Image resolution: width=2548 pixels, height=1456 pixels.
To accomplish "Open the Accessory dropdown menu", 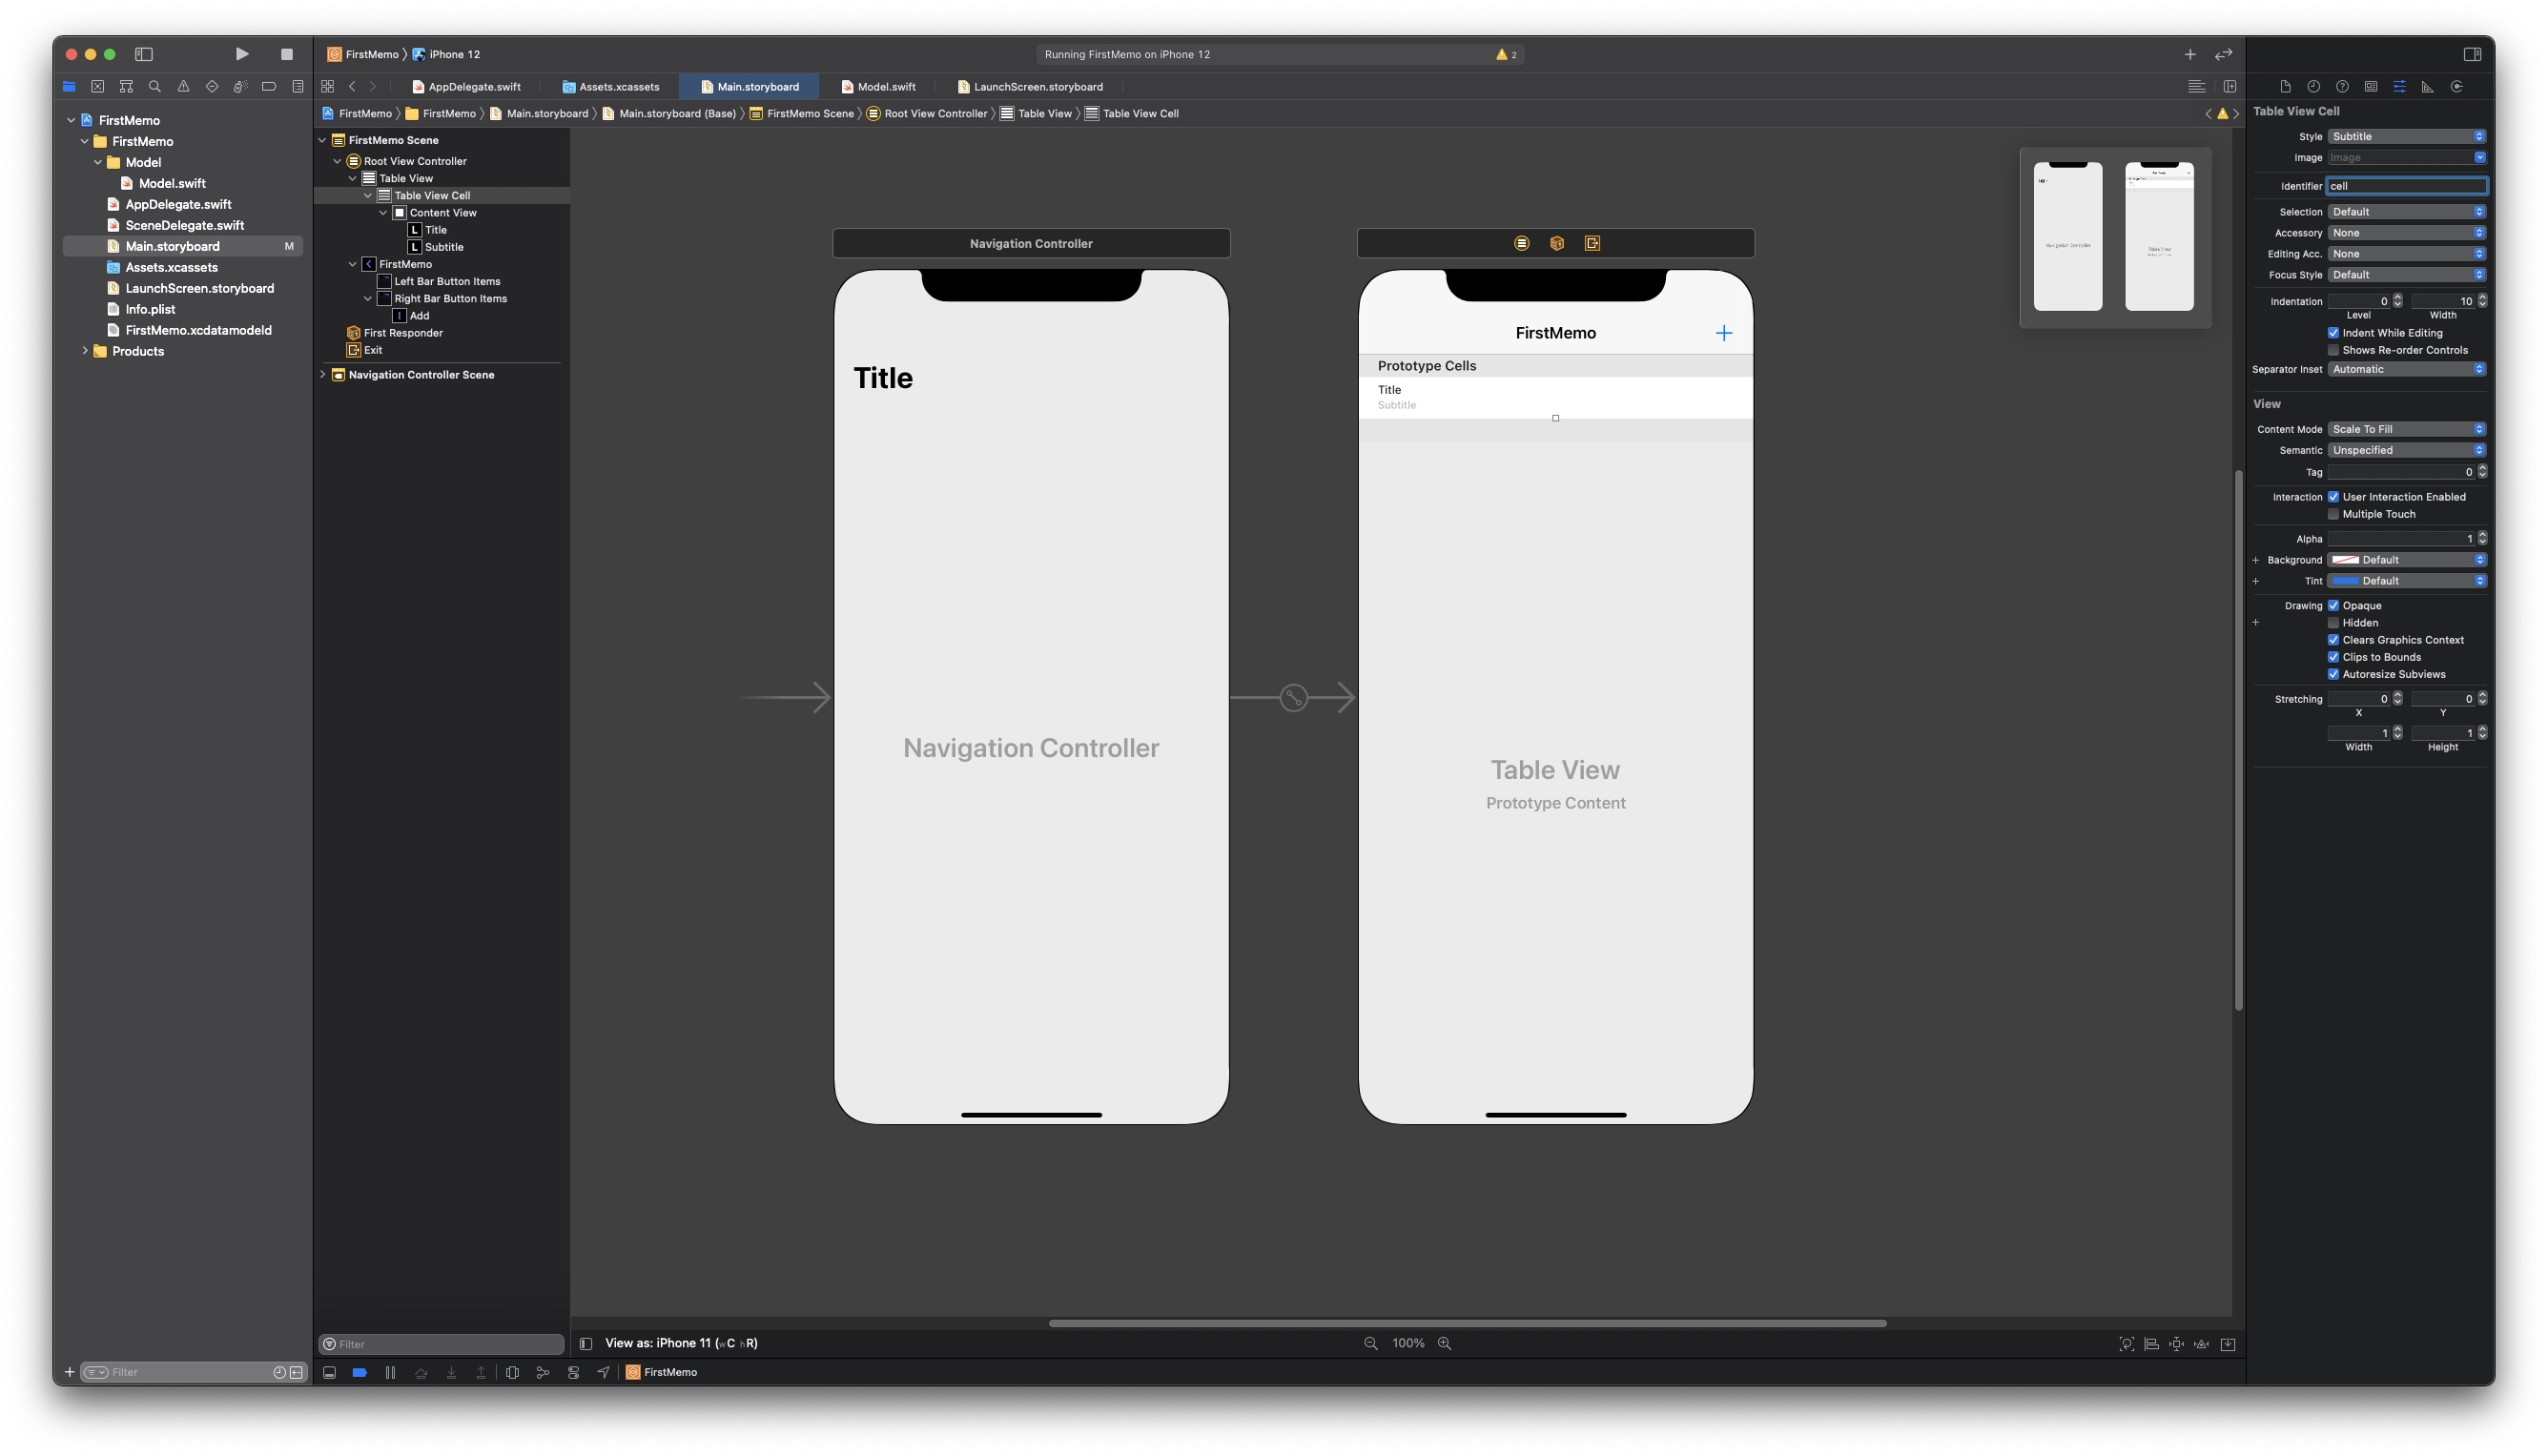I will pyautogui.click(x=2405, y=233).
